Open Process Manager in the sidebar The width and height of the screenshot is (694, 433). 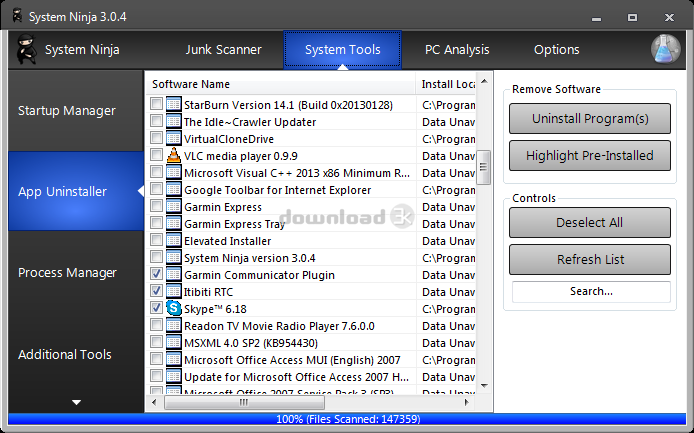tap(76, 272)
